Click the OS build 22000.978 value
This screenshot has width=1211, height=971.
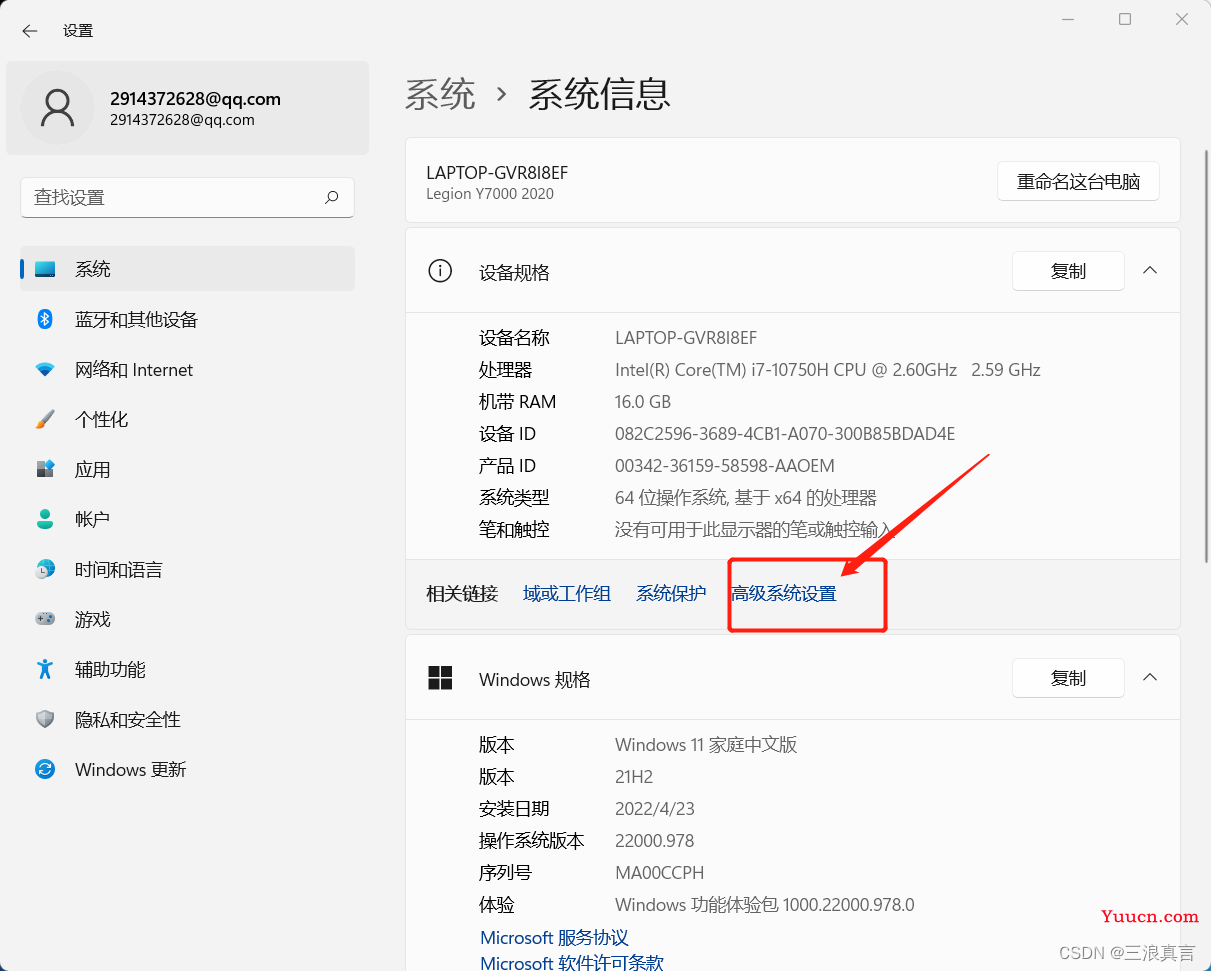(655, 840)
